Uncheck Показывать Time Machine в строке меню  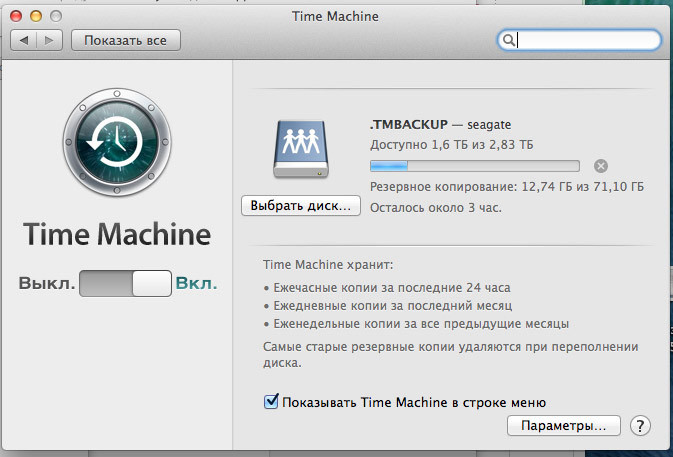point(270,402)
